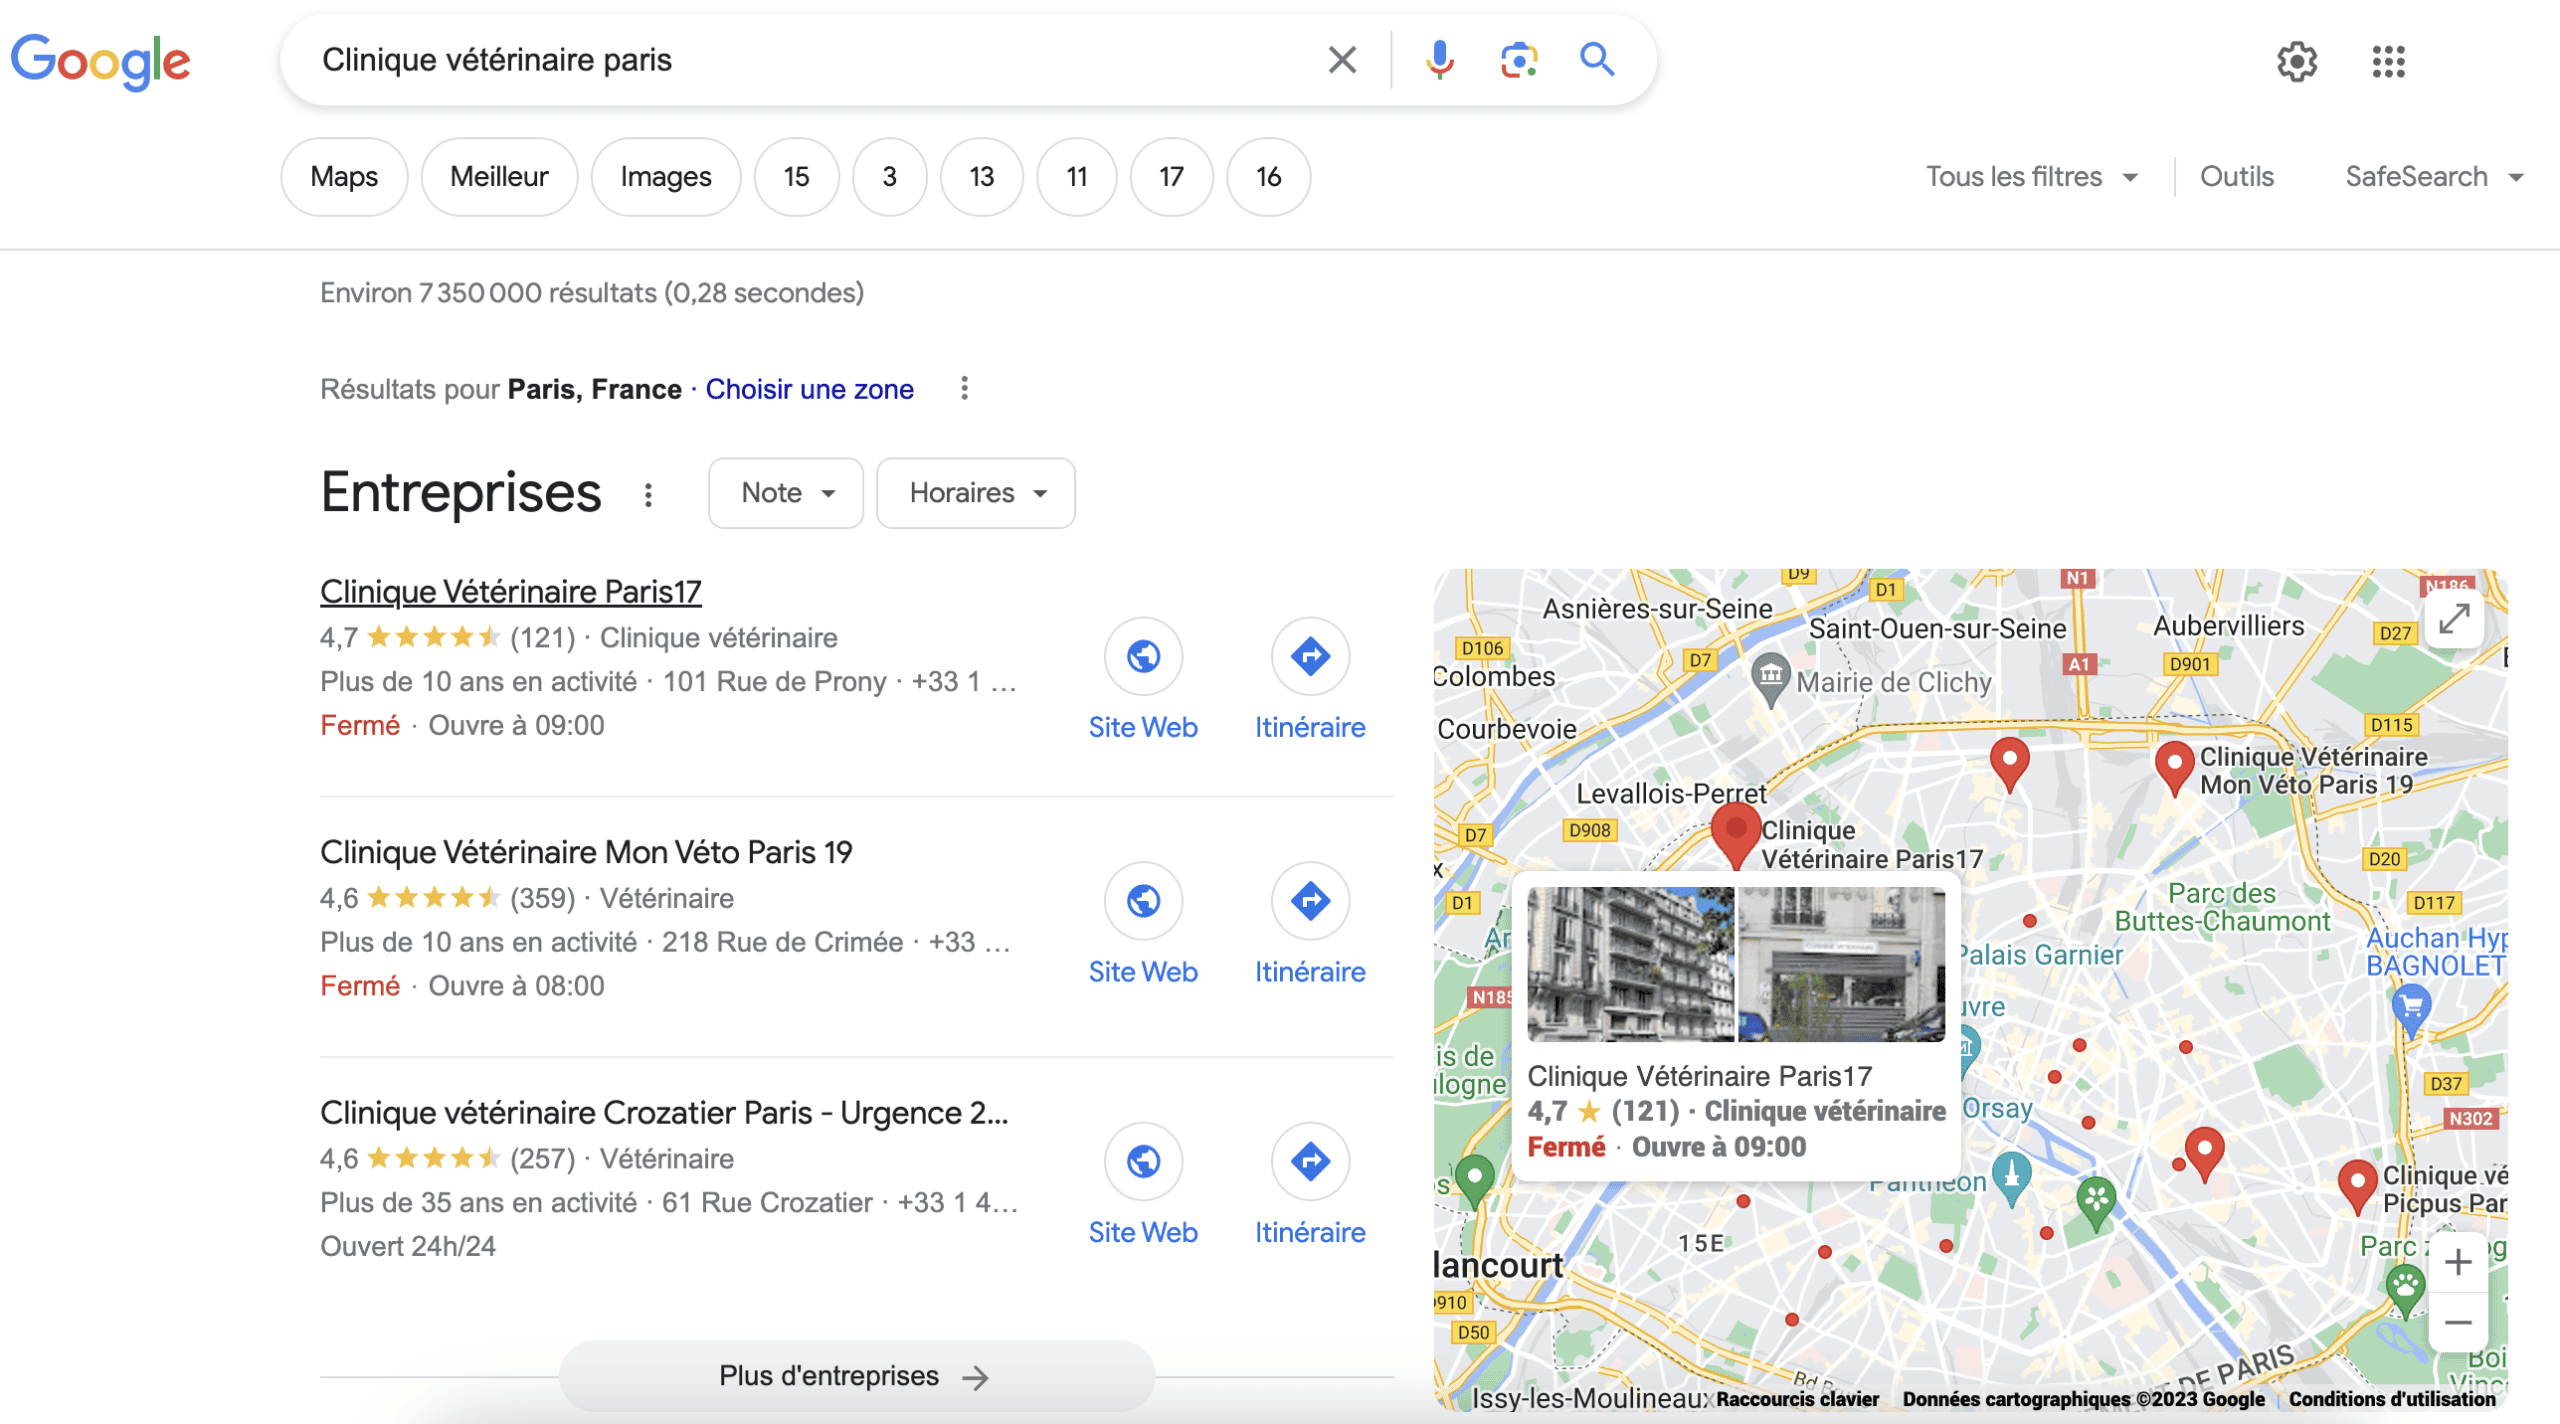Select the Maps filter chip
2560x1424 pixels.
click(344, 177)
